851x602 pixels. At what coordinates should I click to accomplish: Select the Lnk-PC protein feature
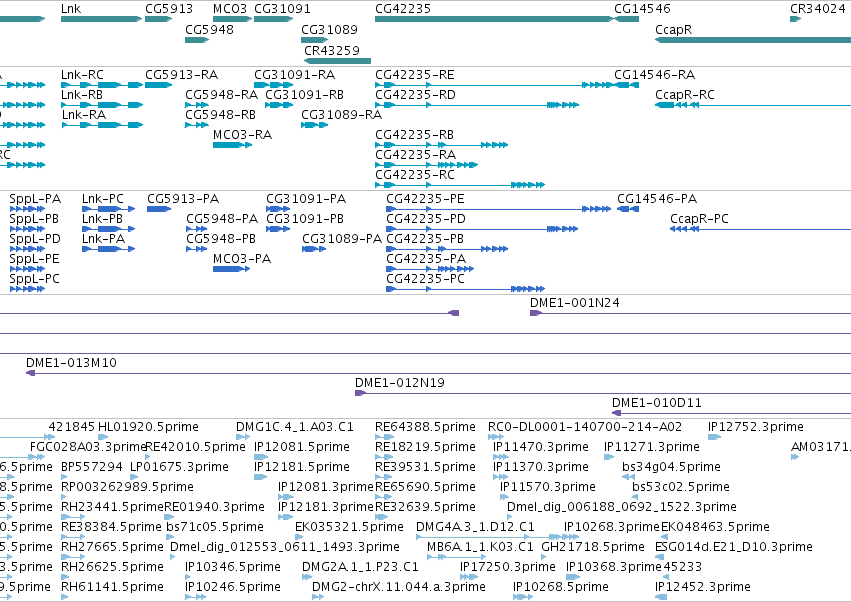(109, 209)
